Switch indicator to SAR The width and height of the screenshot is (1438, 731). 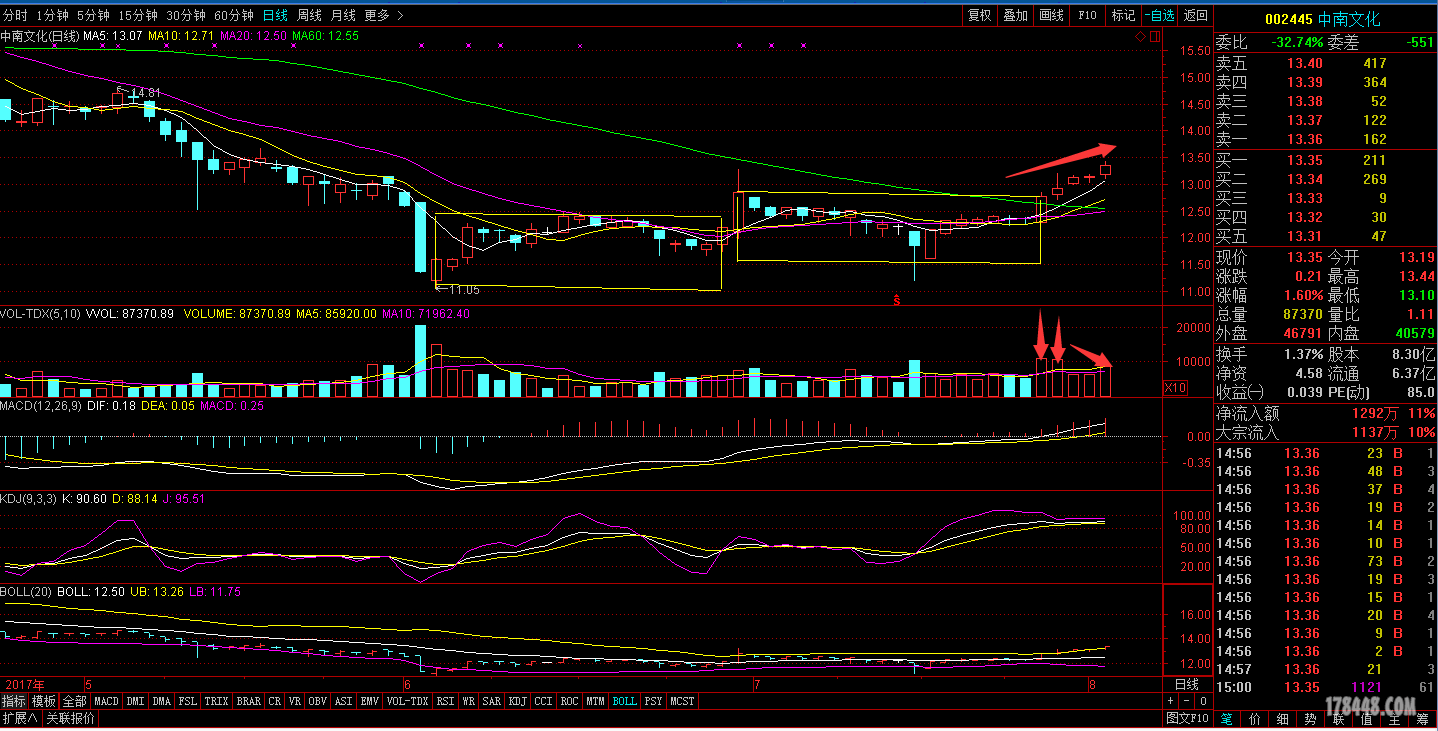(491, 701)
